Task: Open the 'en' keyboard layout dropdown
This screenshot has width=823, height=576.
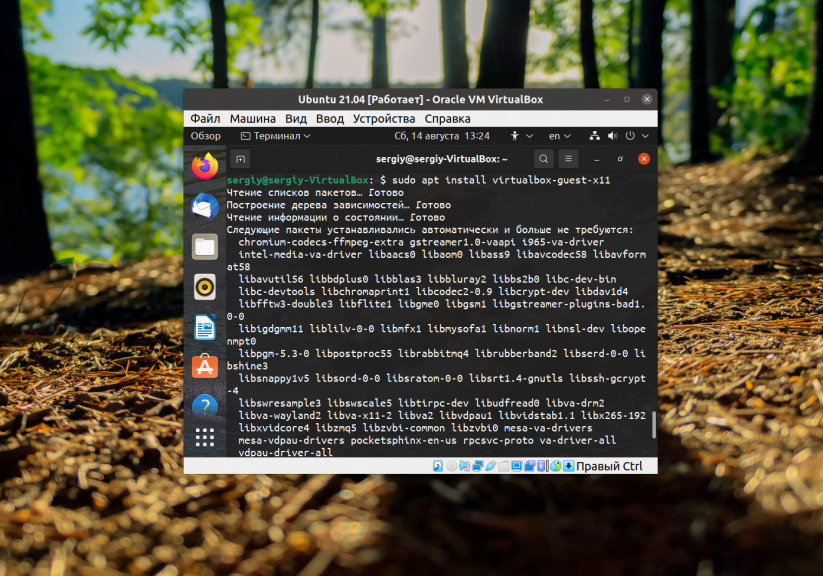Action: coord(560,136)
